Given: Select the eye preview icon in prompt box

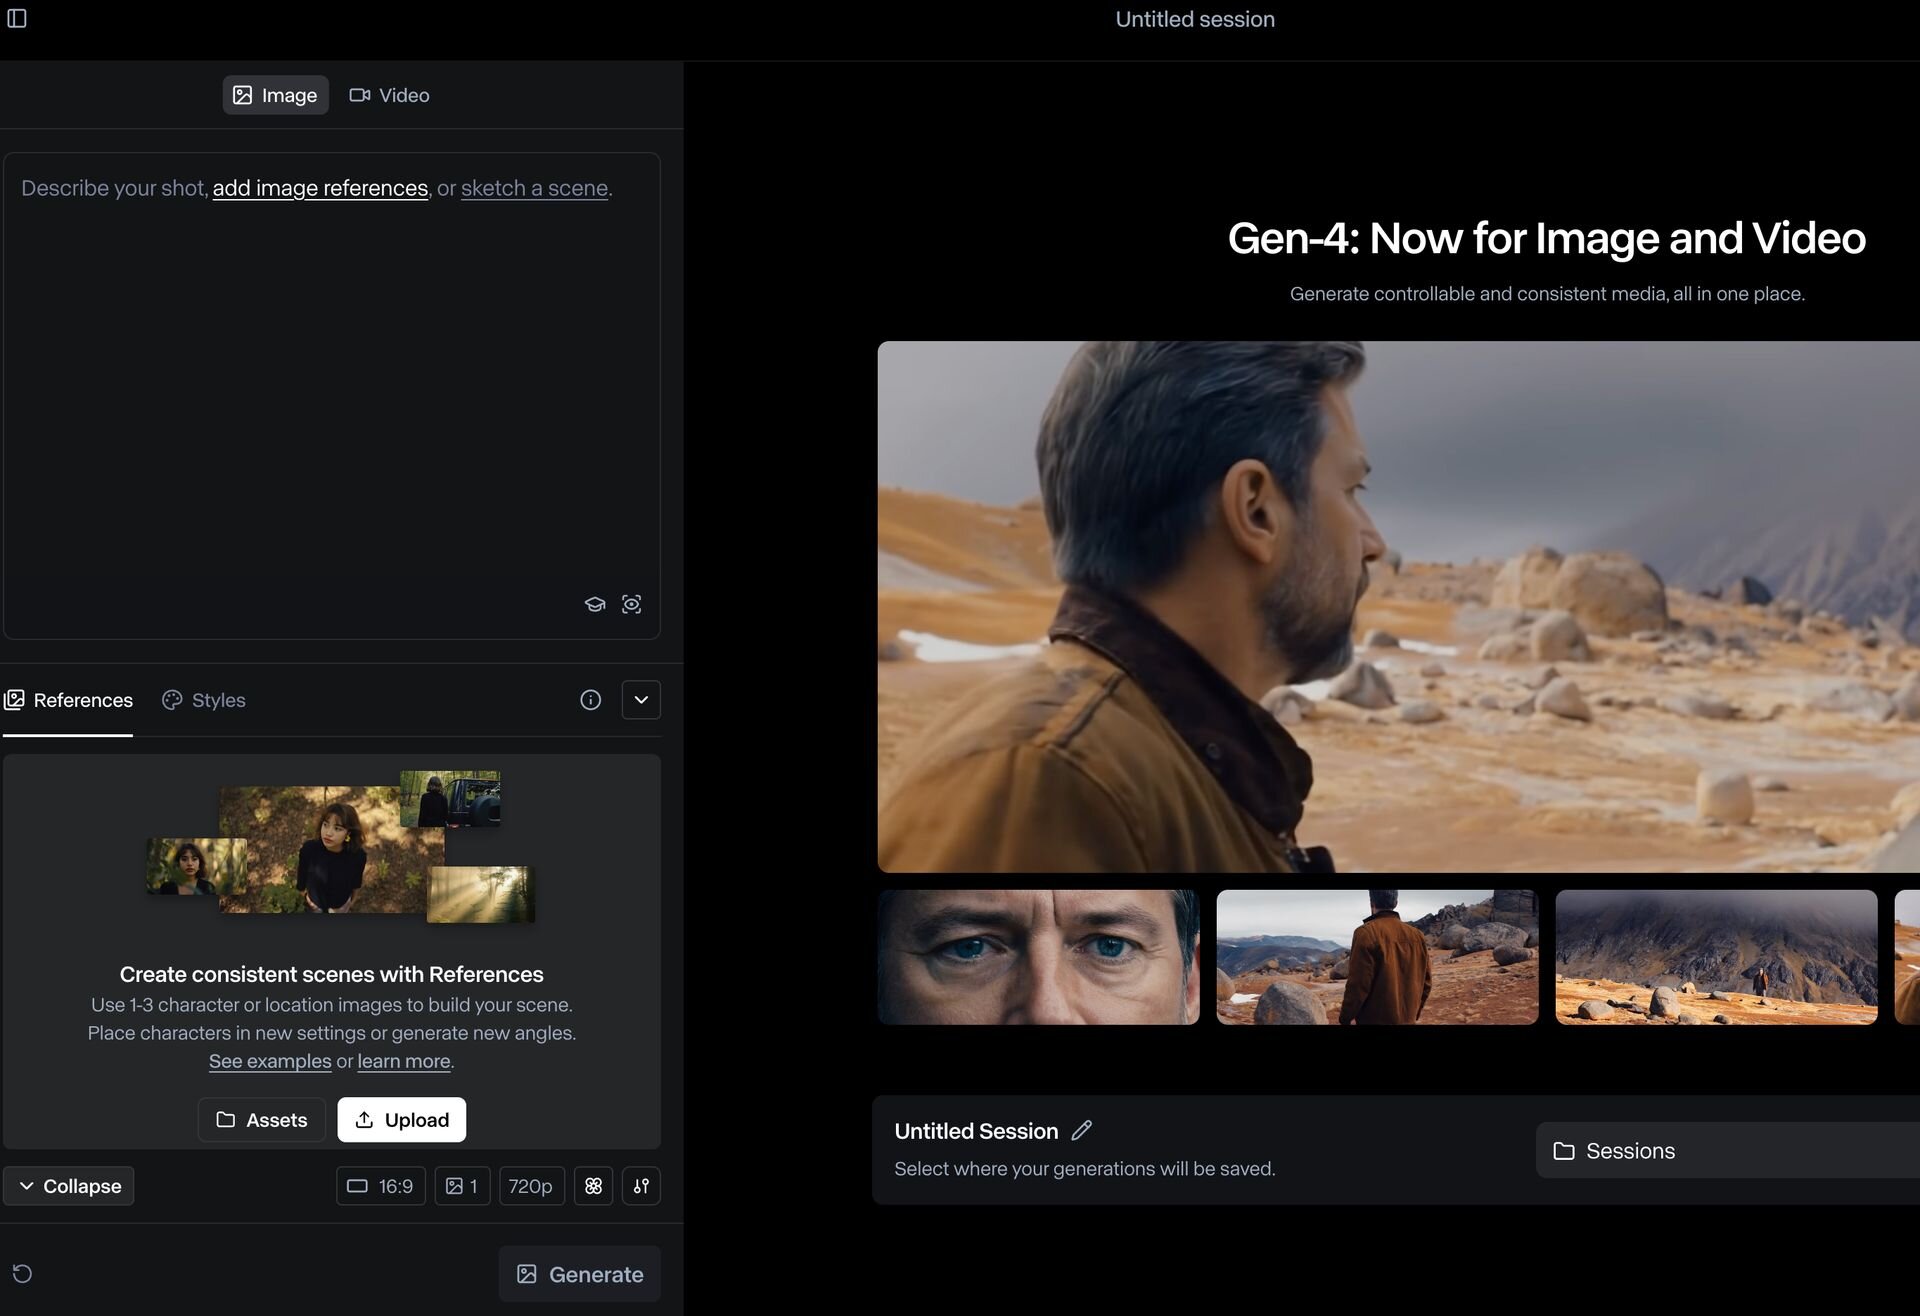Looking at the screenshot, I should click(632, 604).
